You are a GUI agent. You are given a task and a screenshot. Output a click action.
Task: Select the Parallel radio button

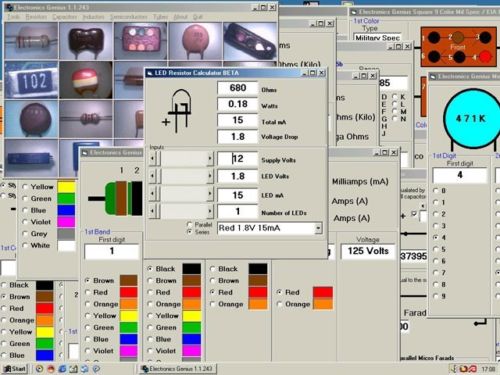(x=190, y=224)
